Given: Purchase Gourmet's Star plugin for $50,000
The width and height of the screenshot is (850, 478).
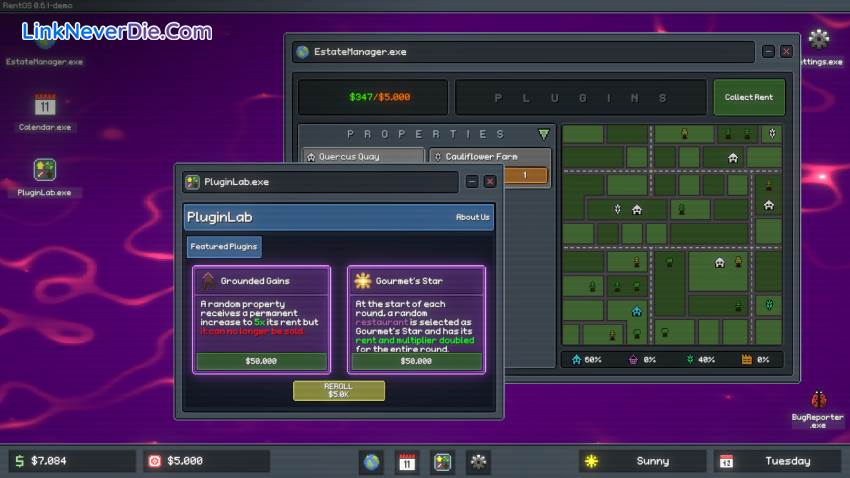Looking at the screenshot, I should coord(416,361).
